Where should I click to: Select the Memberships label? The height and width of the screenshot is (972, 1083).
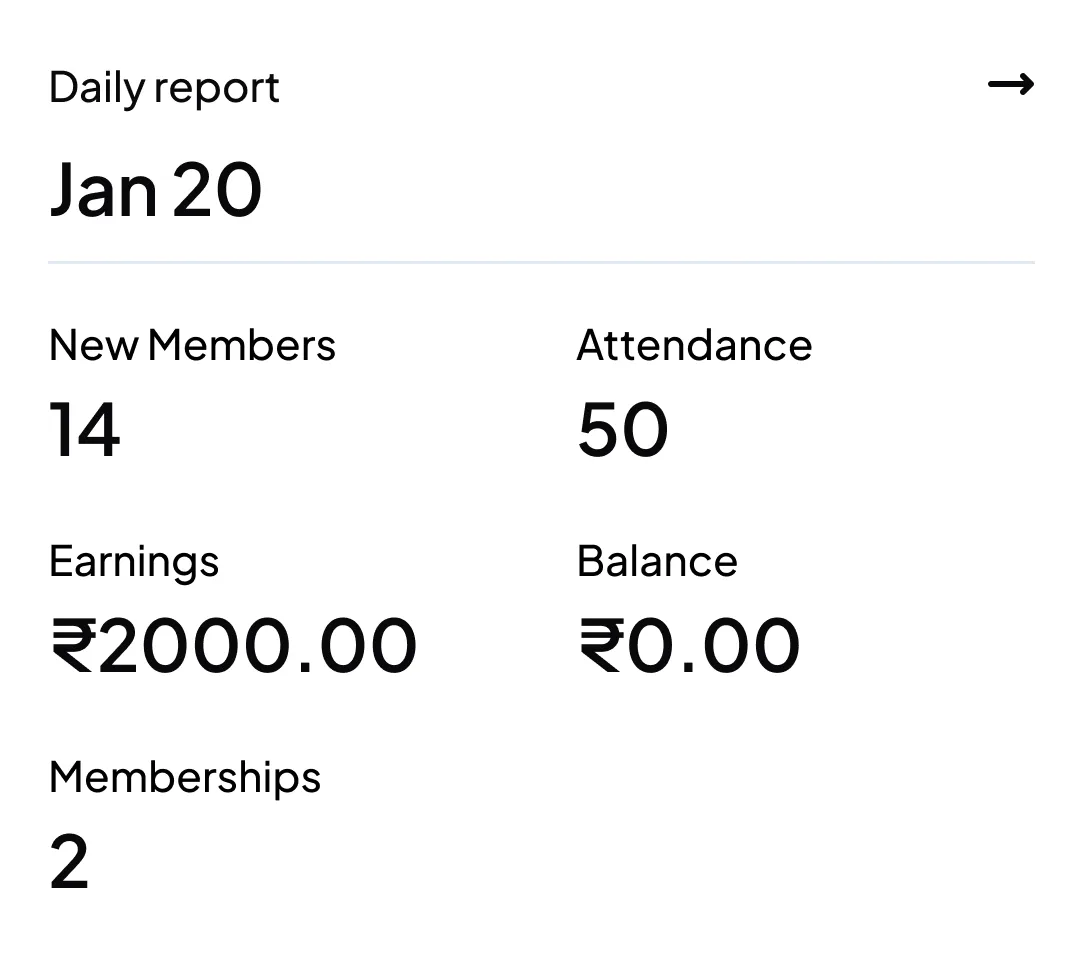(184, 776)
